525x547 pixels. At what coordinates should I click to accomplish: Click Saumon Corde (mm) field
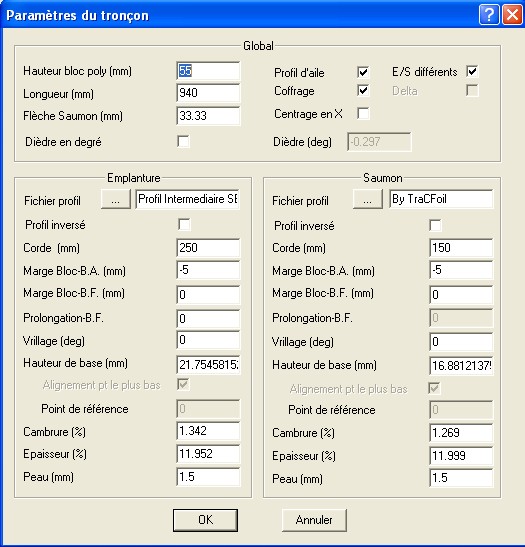point(461,248)
